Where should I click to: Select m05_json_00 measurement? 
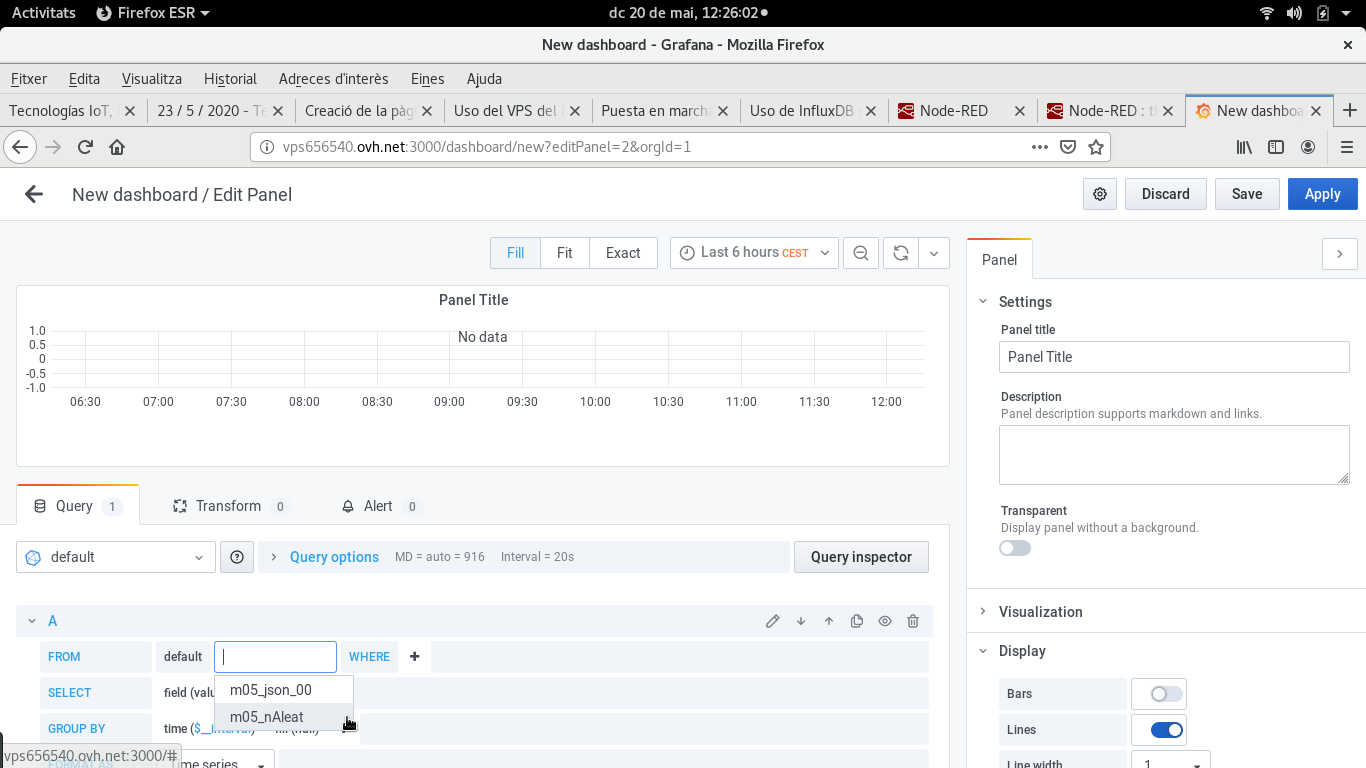[x=284, y=690]
